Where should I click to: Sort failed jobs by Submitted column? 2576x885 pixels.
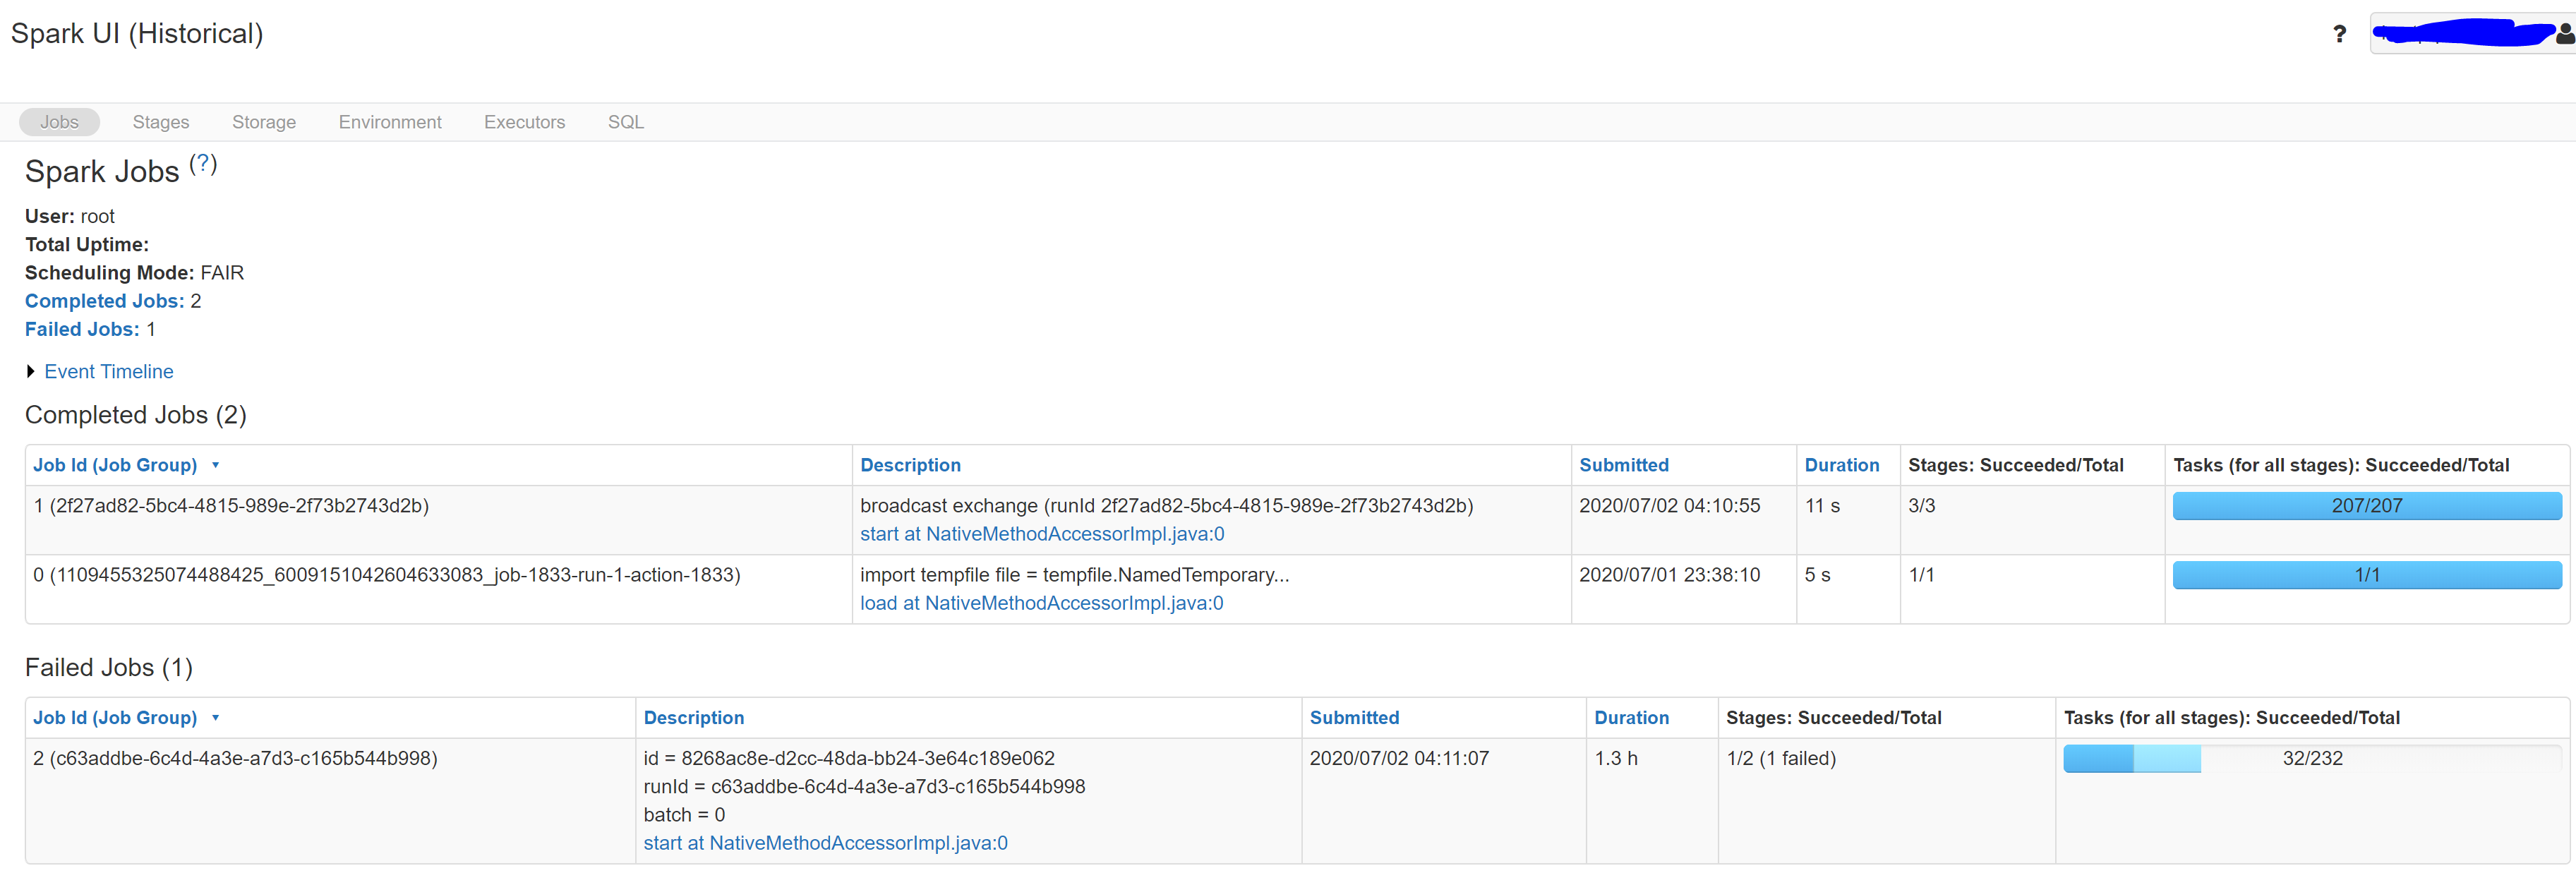click(1354, 718)
